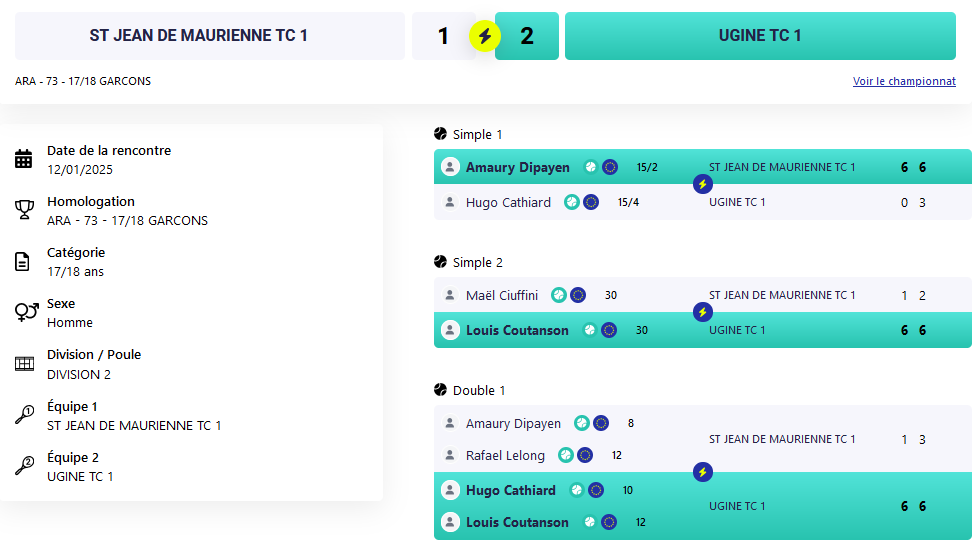Screen dimensions: 972x542
Task: Click the racket icon beside Équipe 1
Action: (x=24, y=415)
